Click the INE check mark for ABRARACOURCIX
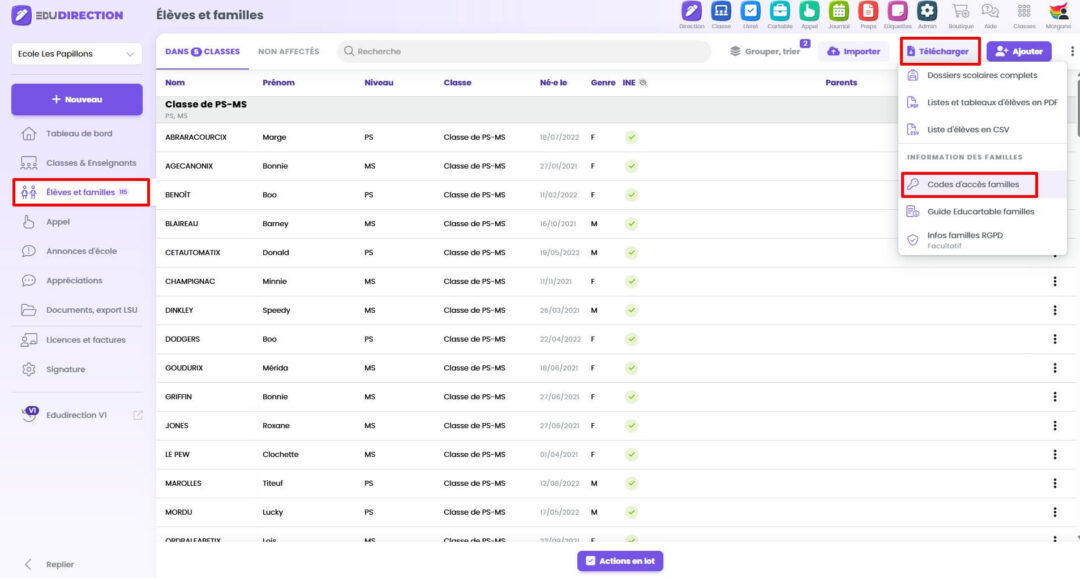The width and height of the screenshot is (1080, 578). click(631, 137)
